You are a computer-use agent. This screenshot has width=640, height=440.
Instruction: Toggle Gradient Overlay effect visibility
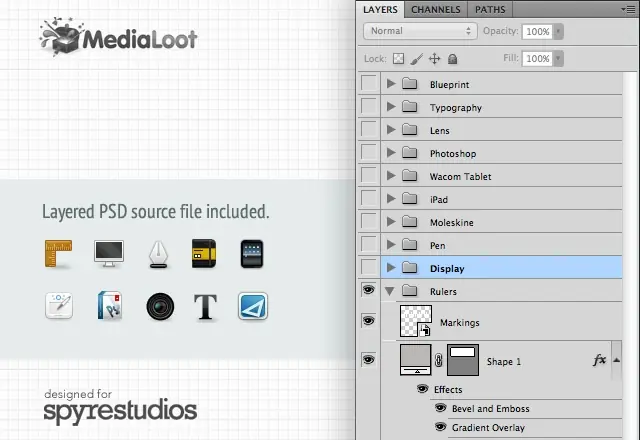click(x=440, y=427)
